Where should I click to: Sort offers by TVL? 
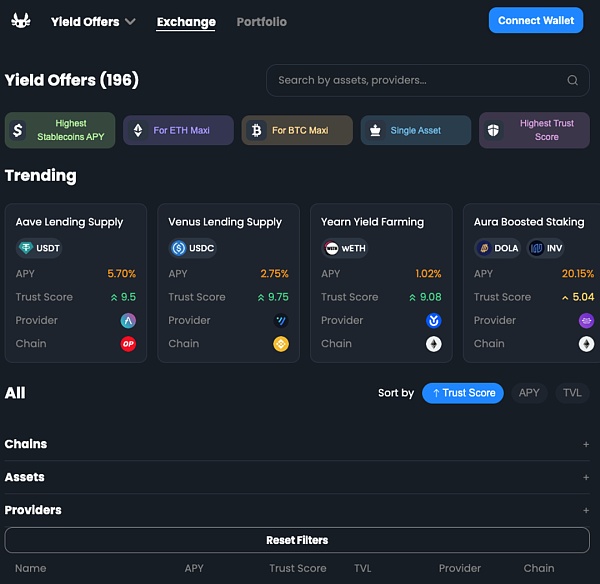(x=572, y=393)
